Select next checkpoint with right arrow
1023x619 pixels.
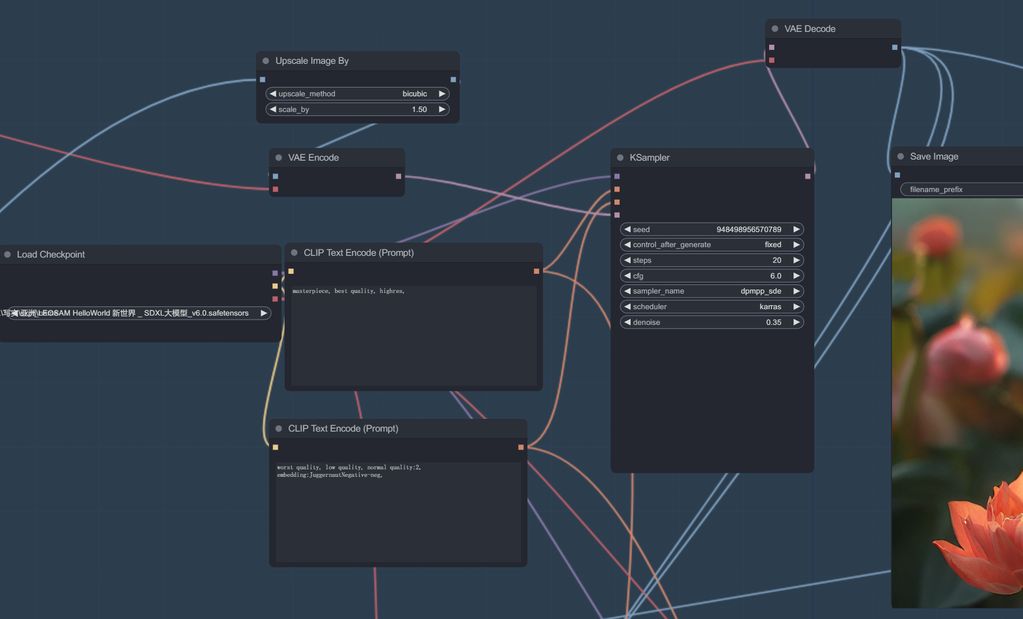[x=264, y=313]
